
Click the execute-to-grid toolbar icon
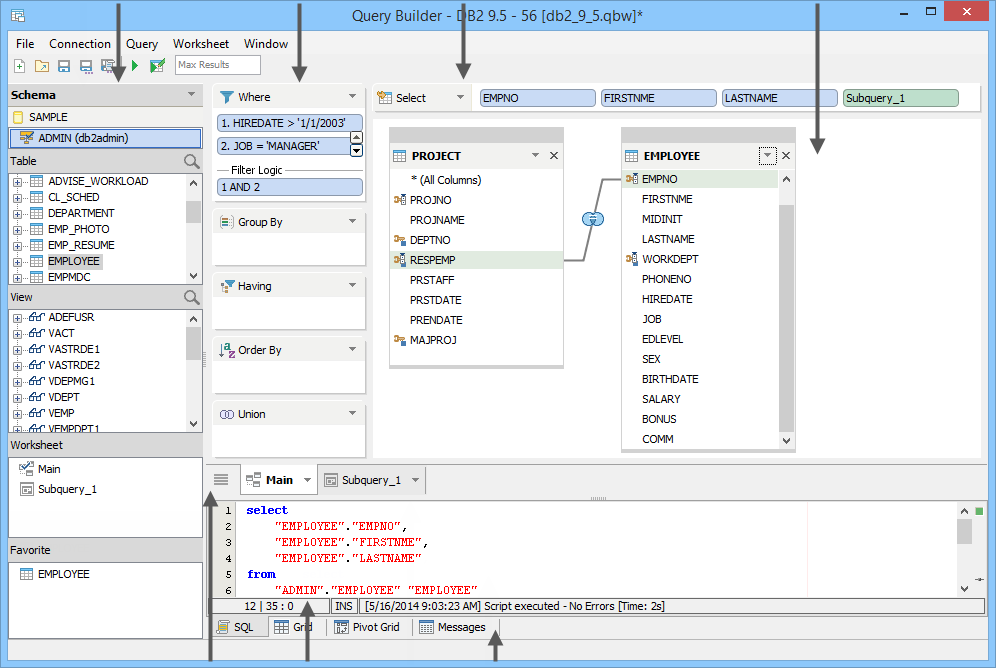click(x=157, y=65)
